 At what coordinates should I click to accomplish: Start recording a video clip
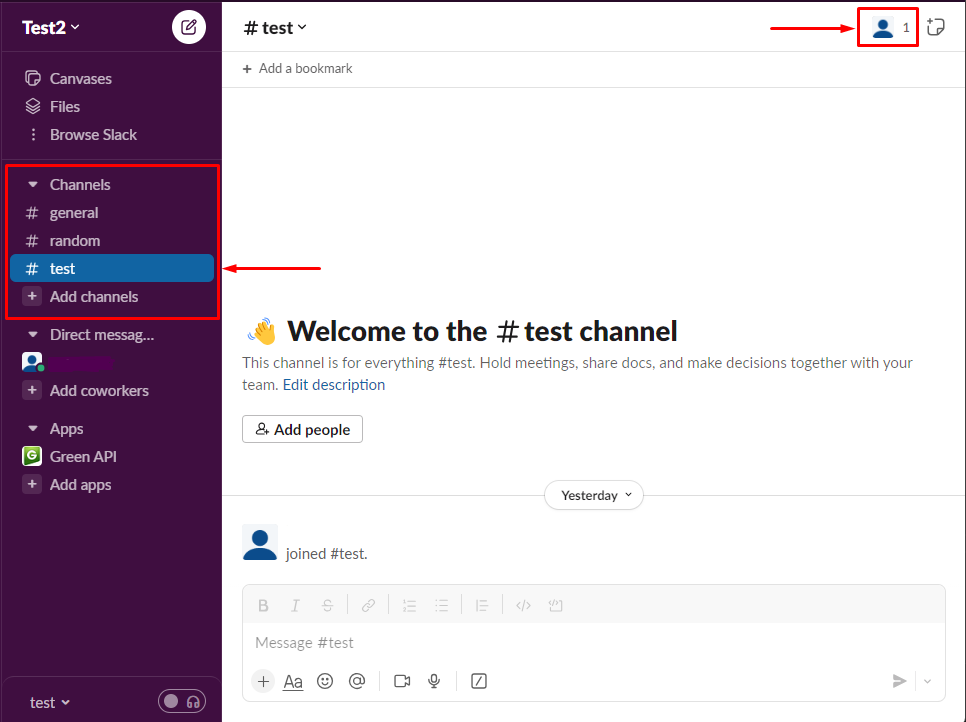click(402, 681)
